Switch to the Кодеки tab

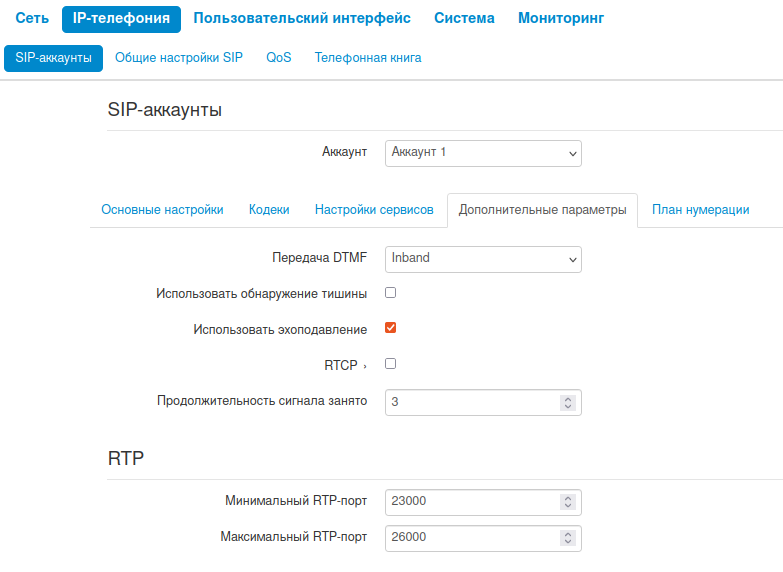[269, 210]
